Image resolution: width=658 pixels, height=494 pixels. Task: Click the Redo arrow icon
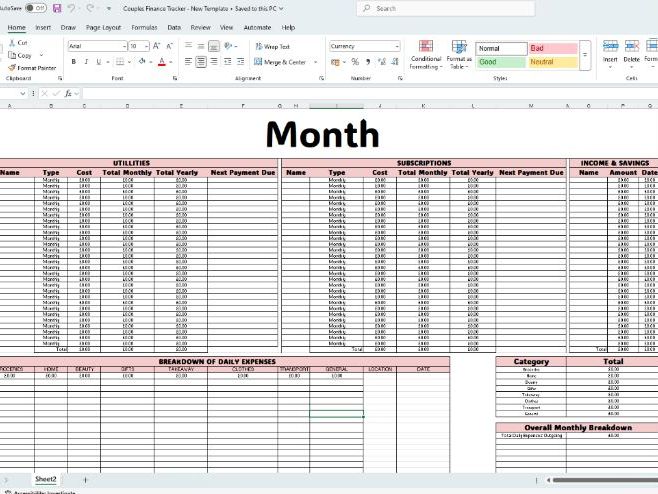(x=90, y=8)
